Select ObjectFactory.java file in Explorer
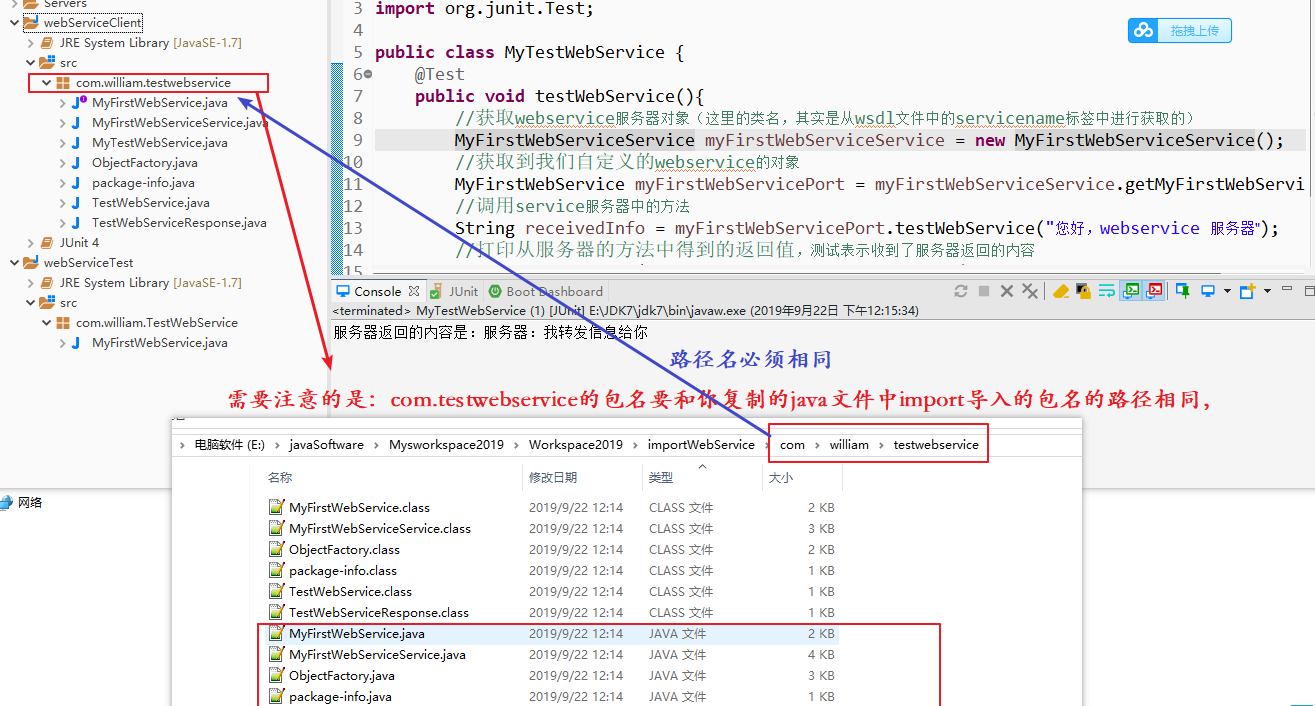1315x706 pixels. coord(342,675)
